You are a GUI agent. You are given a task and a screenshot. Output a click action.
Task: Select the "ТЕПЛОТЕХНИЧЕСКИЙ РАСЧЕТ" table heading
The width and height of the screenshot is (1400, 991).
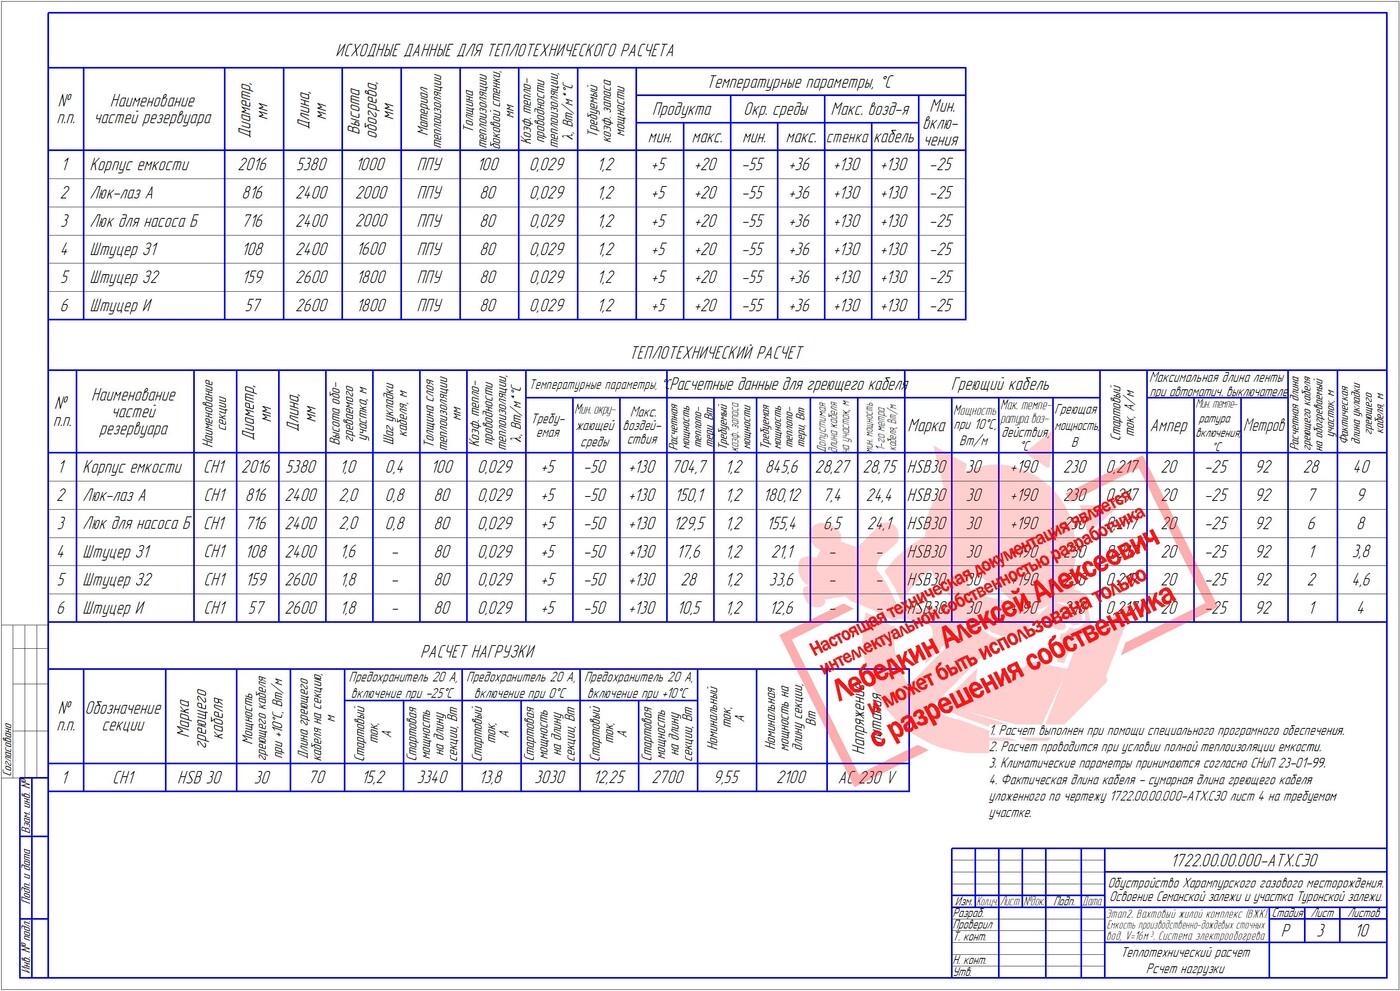tap(716, 353)
